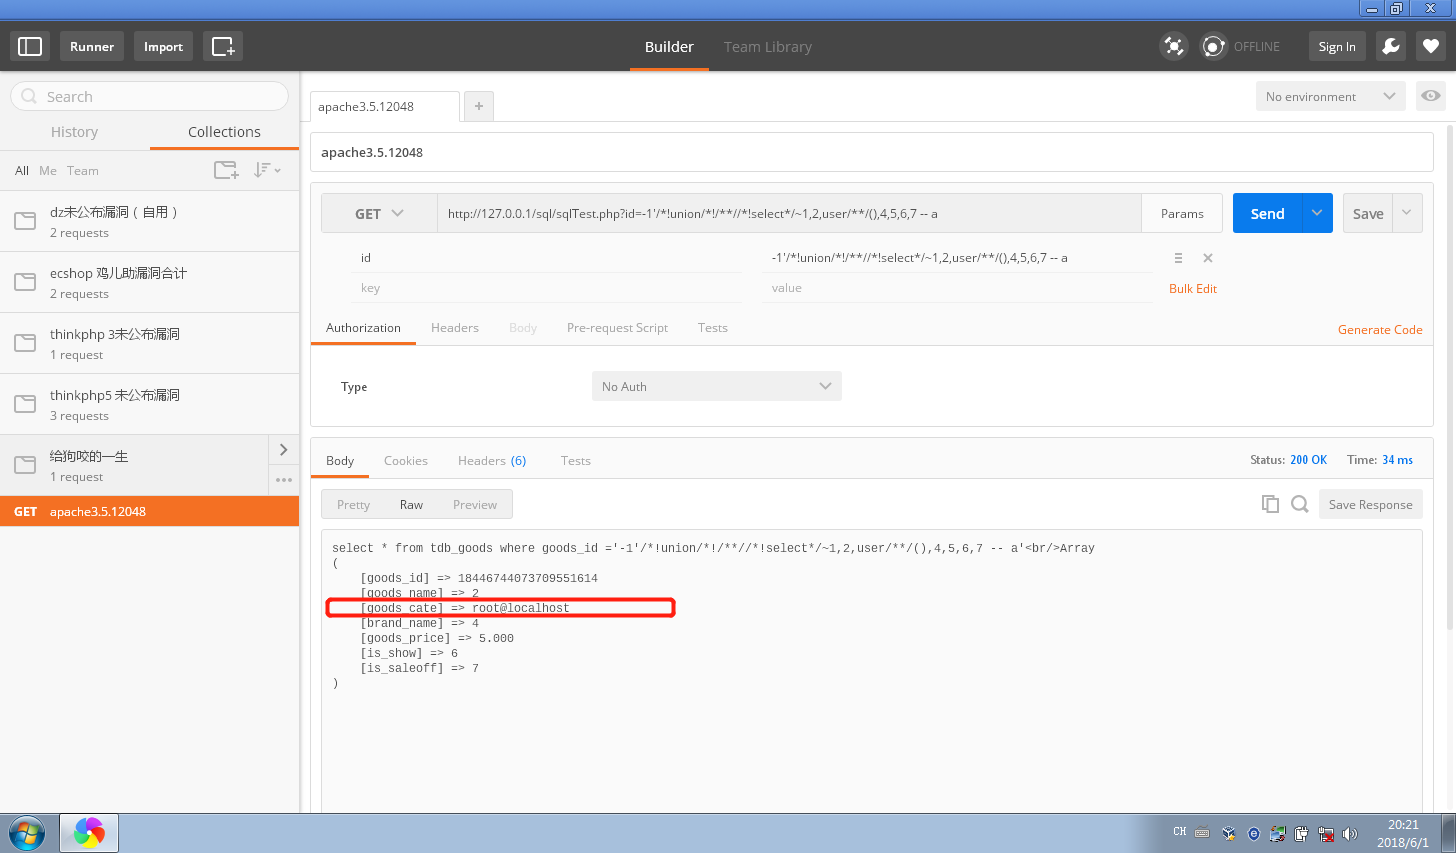The image size is (1456, 853).
Task: Open the Send button dropdown arrow
Action: click(x=1317, y=213)
